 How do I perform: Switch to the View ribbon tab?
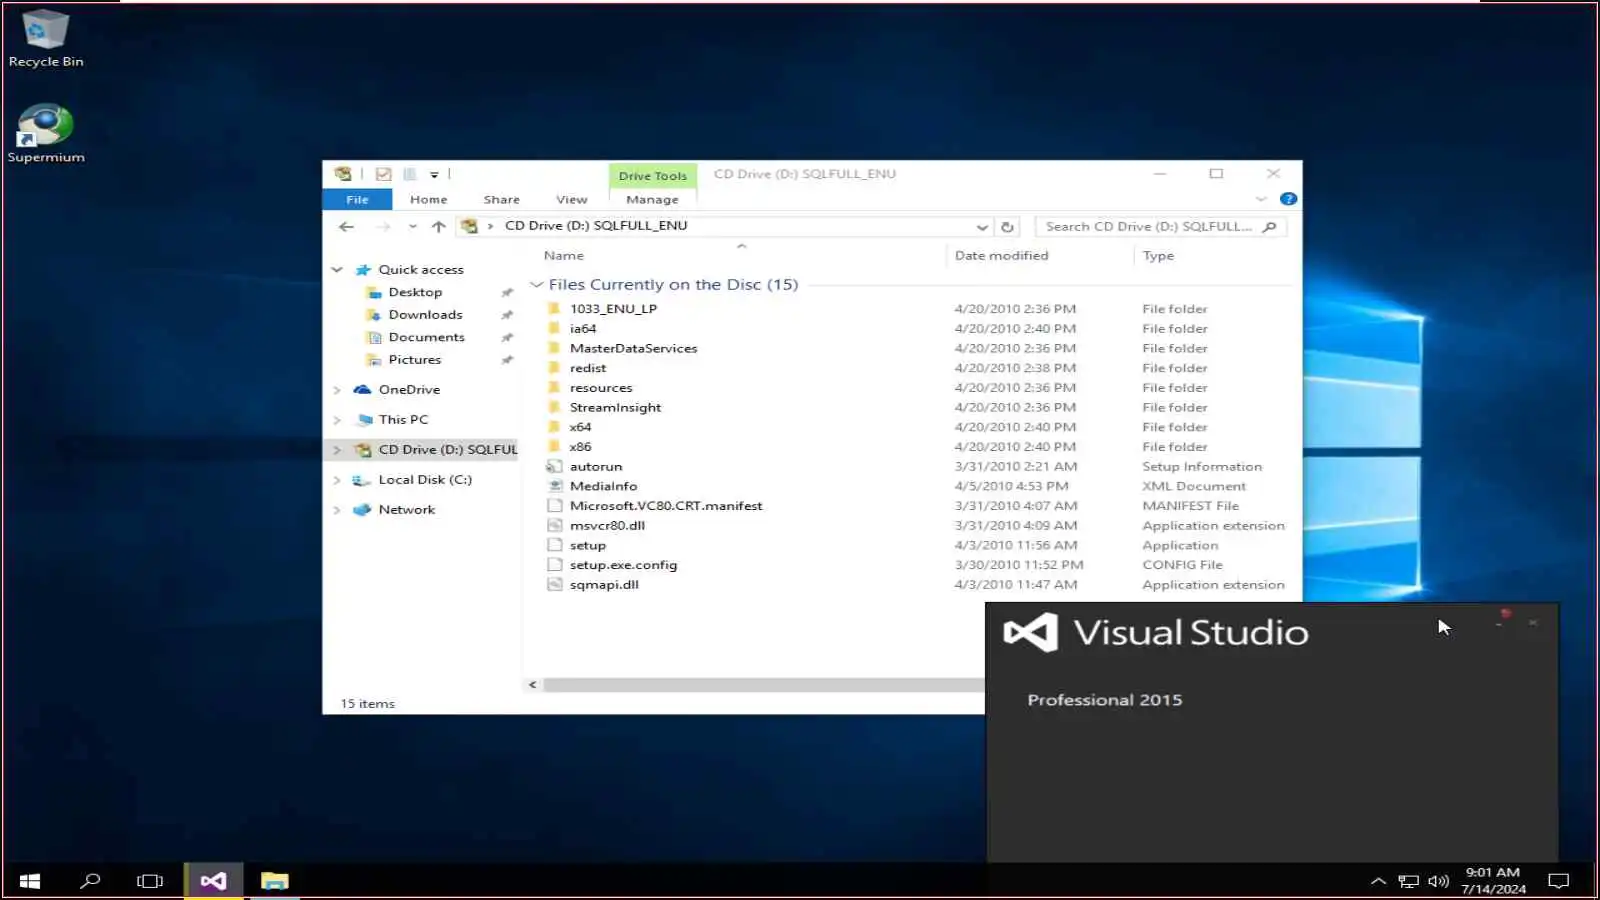click(x=572, y=200)
